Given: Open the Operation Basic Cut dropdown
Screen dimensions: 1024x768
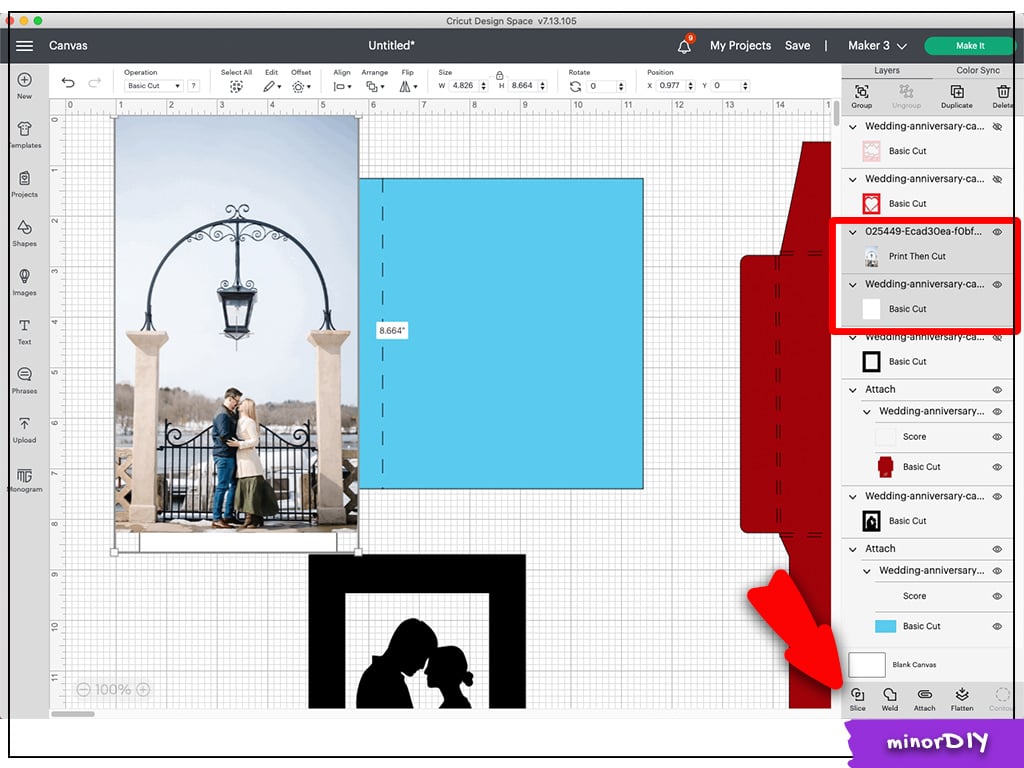Looking at the screenshot, I should (x=153, y=86).
